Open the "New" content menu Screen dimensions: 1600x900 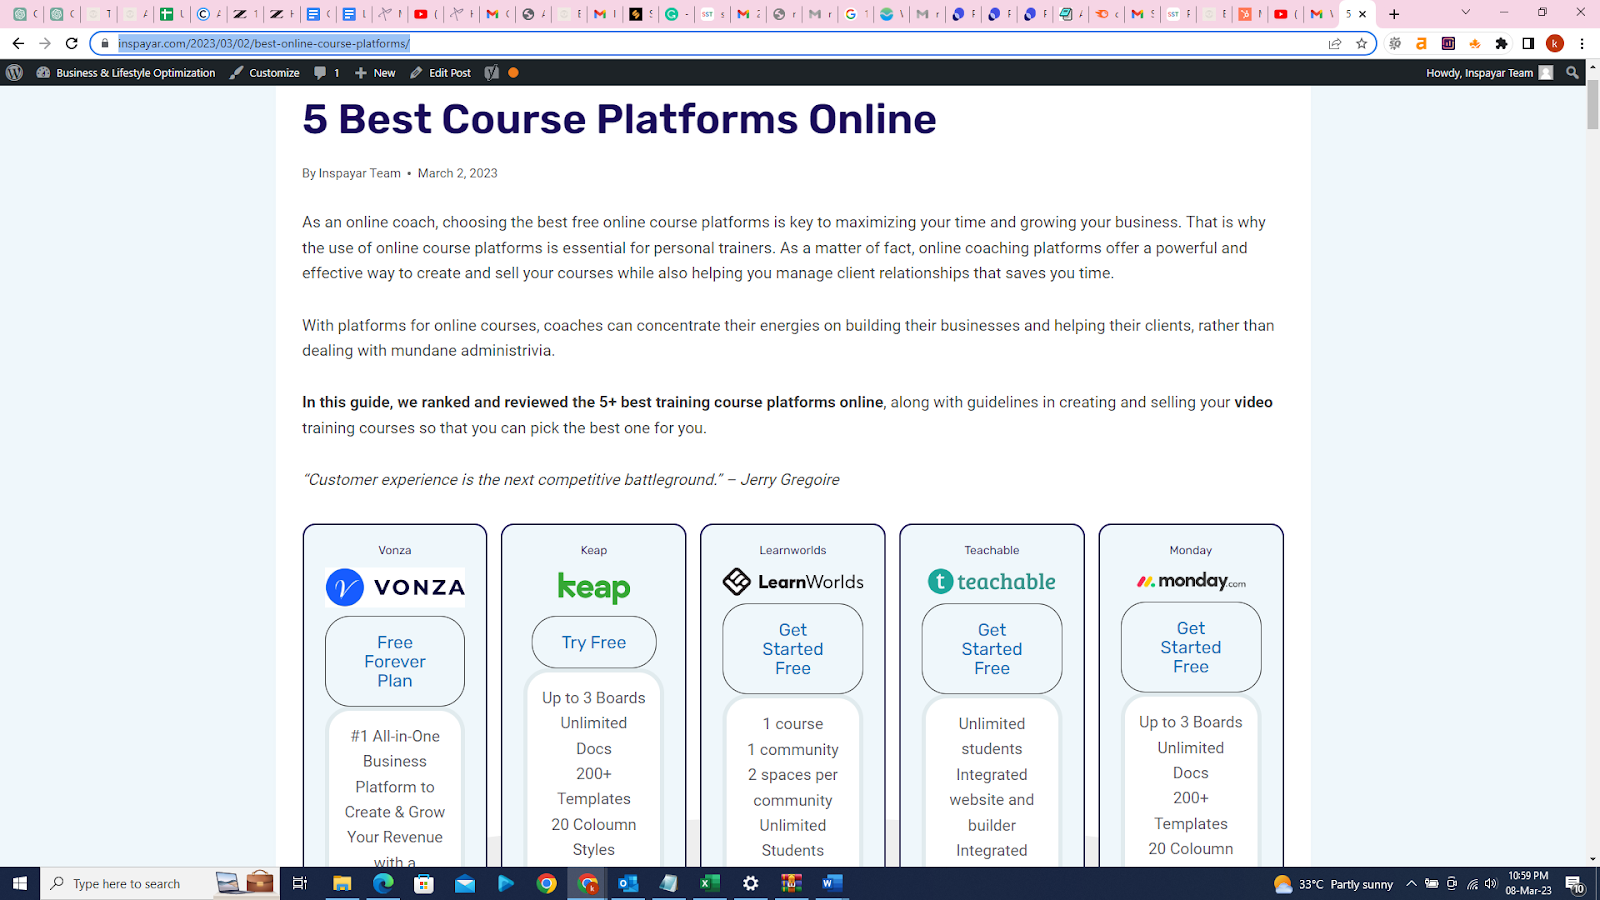[x=375, y=73]
